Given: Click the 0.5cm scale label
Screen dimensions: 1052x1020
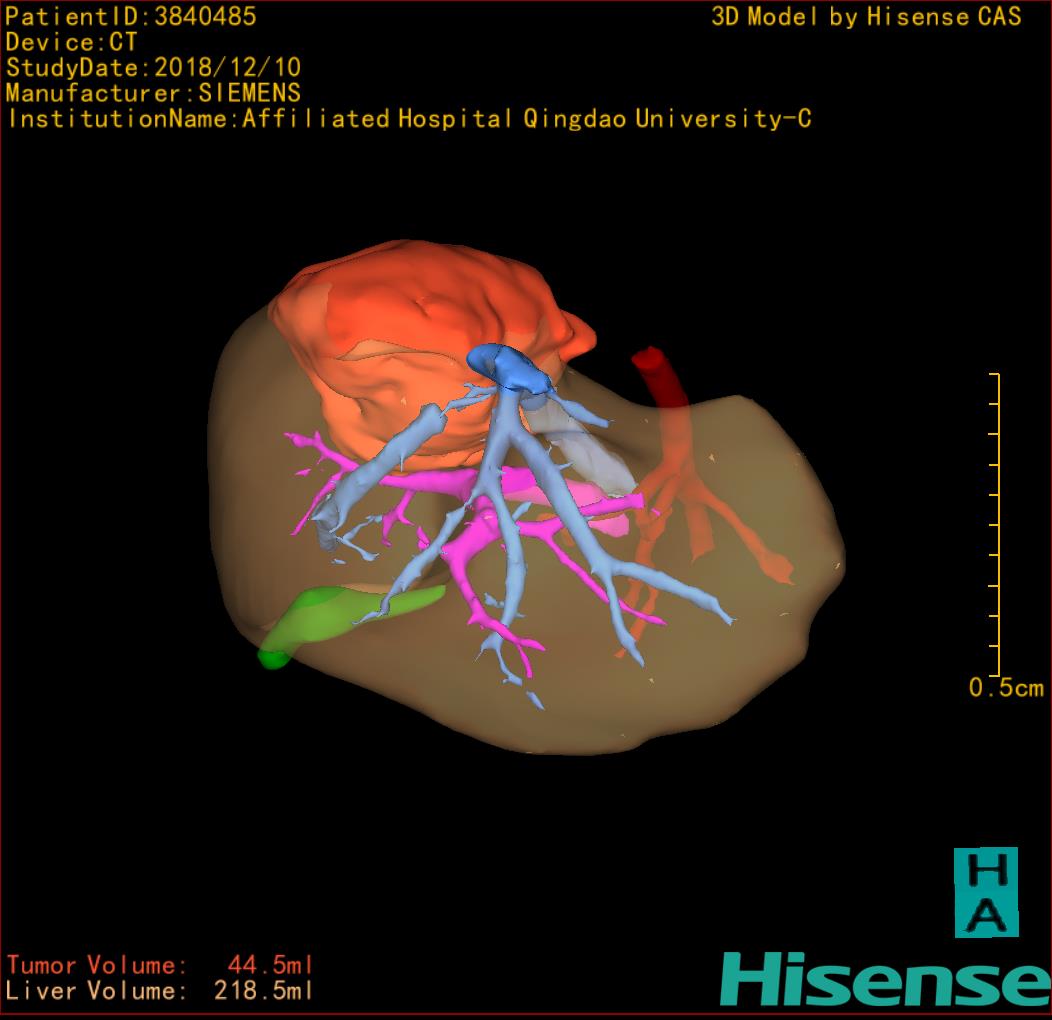Looking at the screenshot, I should 1005,688.
